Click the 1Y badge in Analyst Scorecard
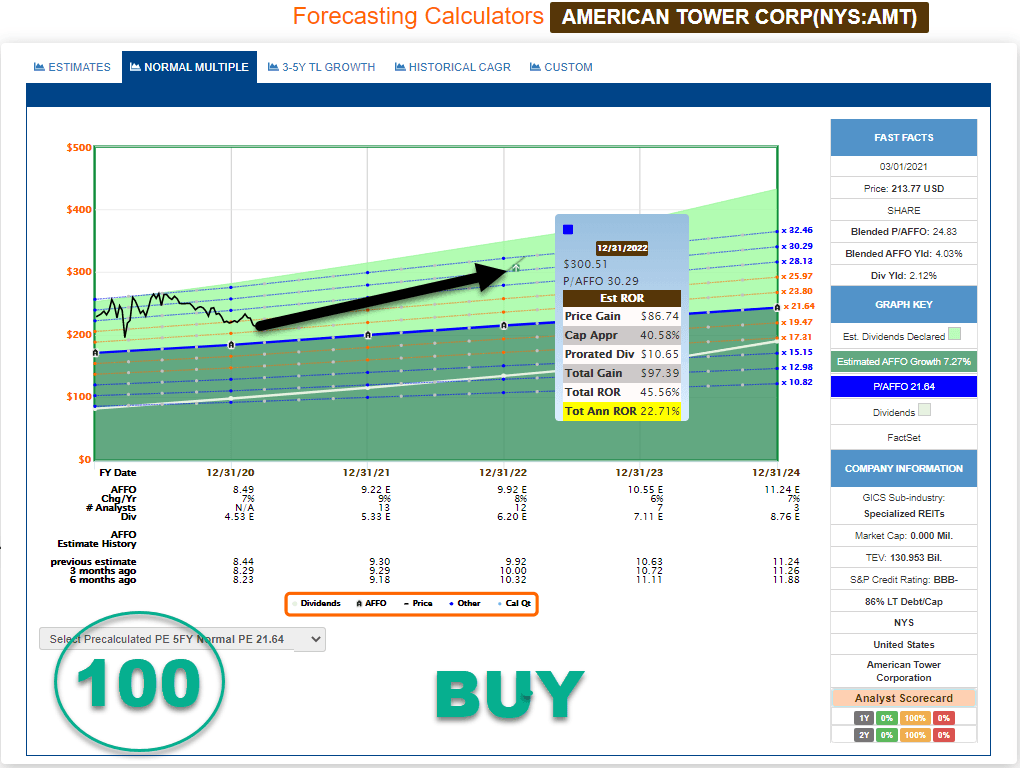This screenshot has width=1020, height=768. pyautogui.click(x=864, y=718)
